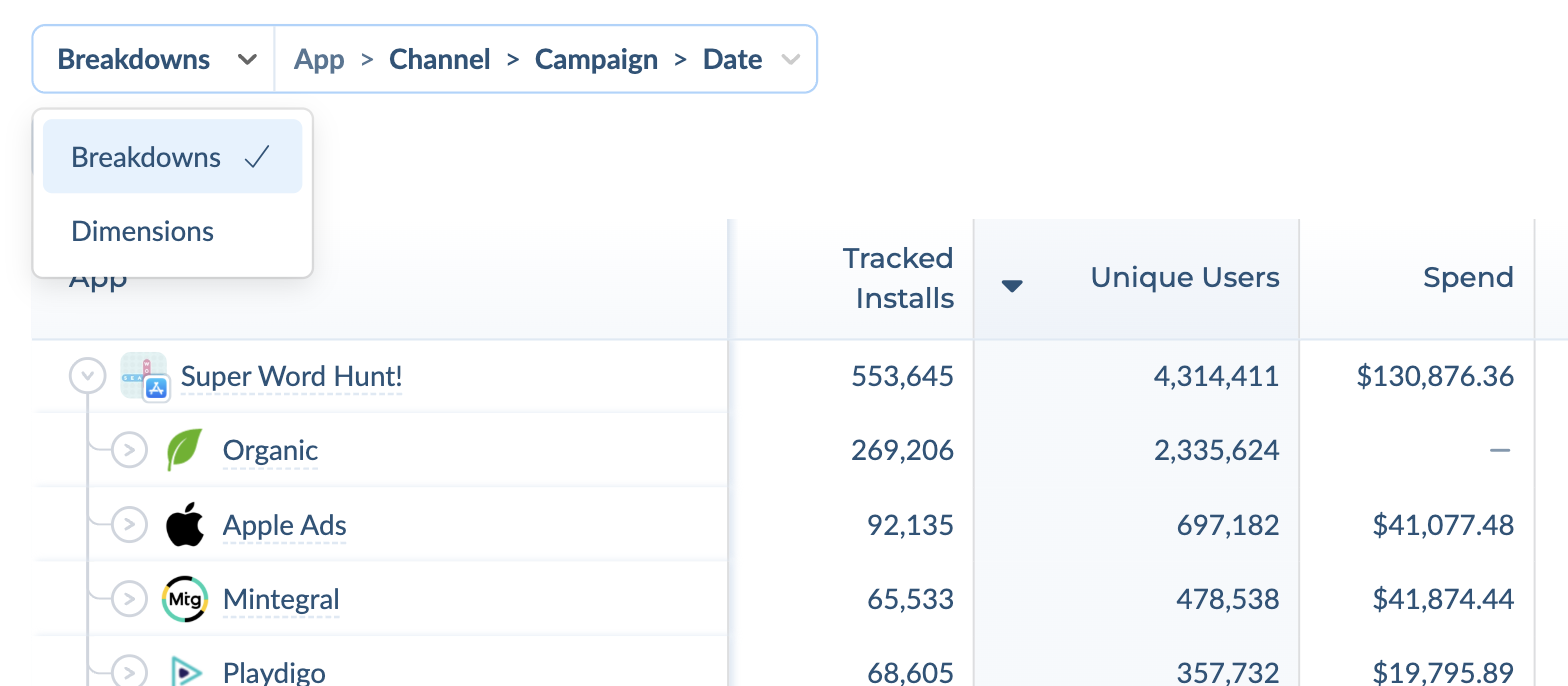Click the 269,206 tracked installs value
Viewport: 1568px width, 686px height.
pos(903,450)
